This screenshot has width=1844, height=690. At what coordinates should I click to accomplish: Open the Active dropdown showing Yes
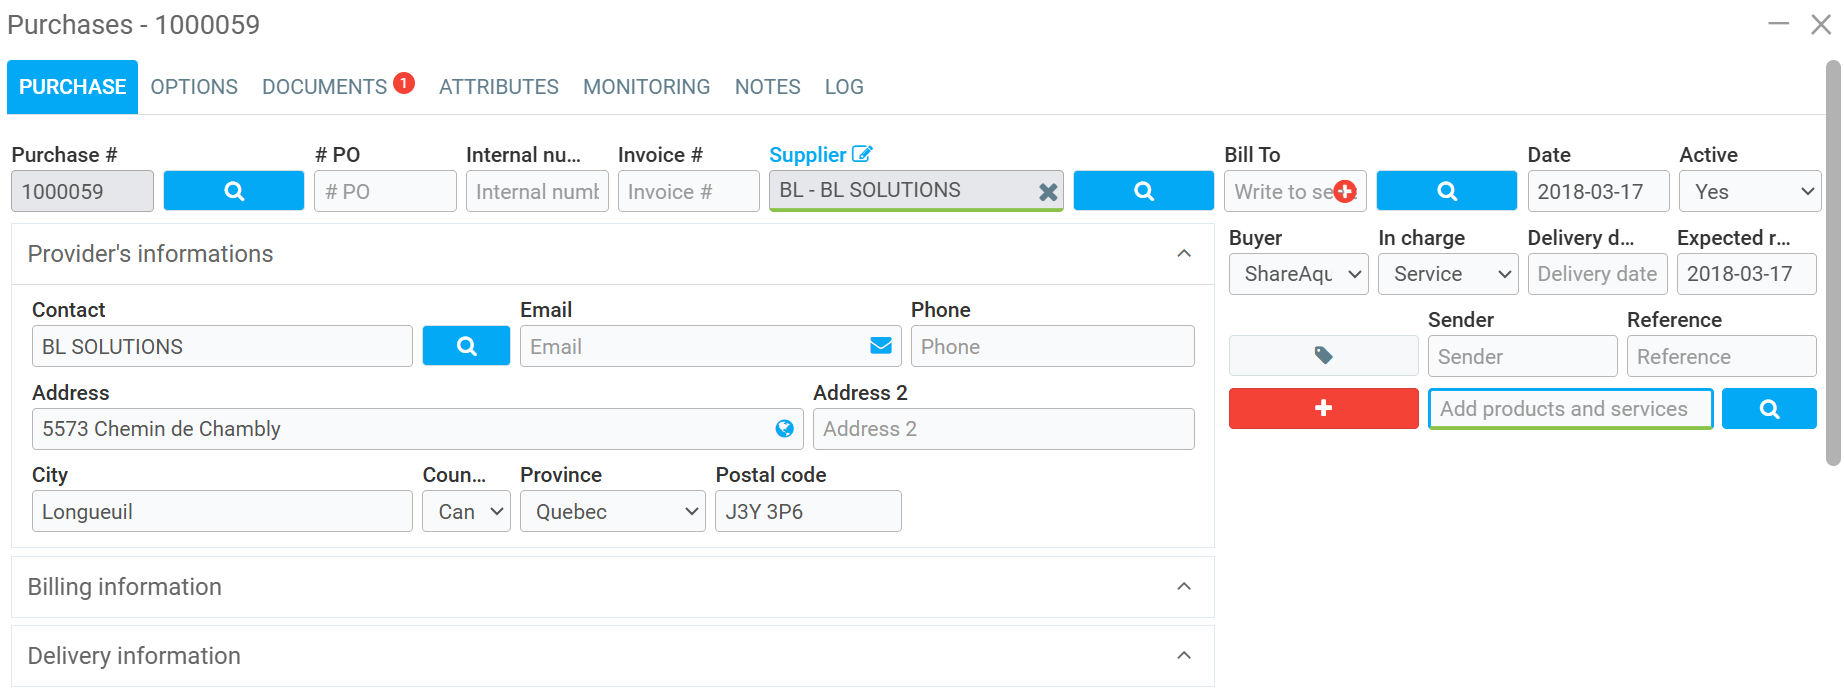[x=1749, y=192]
